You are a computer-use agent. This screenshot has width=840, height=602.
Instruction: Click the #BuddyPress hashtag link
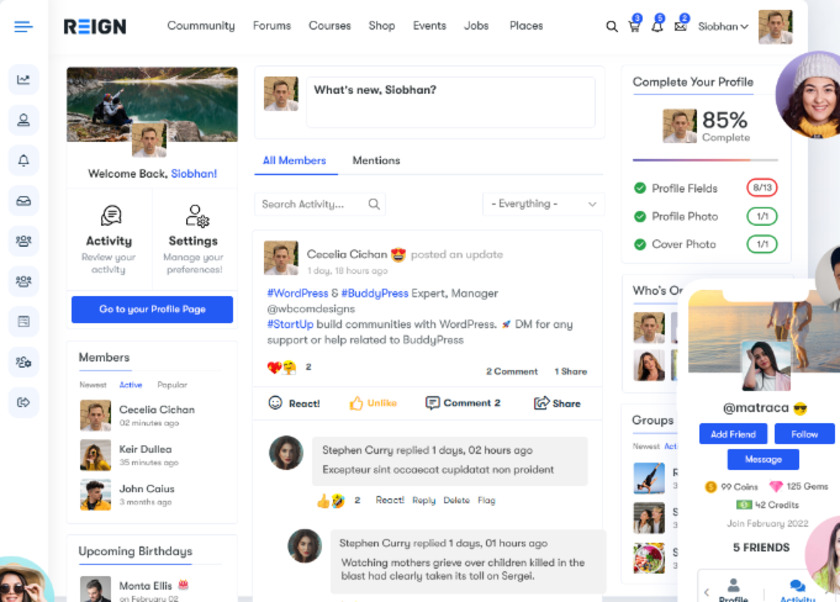coord(374,294)
